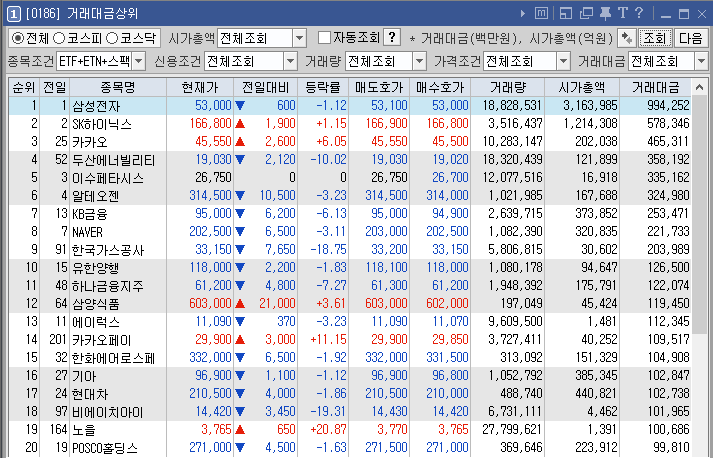Select the 한국가스공사 row
Screen dimensions: 713x458
coord(350,250)
